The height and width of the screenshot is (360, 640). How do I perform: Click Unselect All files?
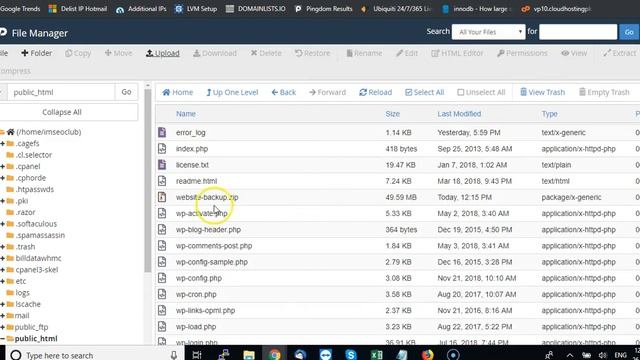click(481, 92)
